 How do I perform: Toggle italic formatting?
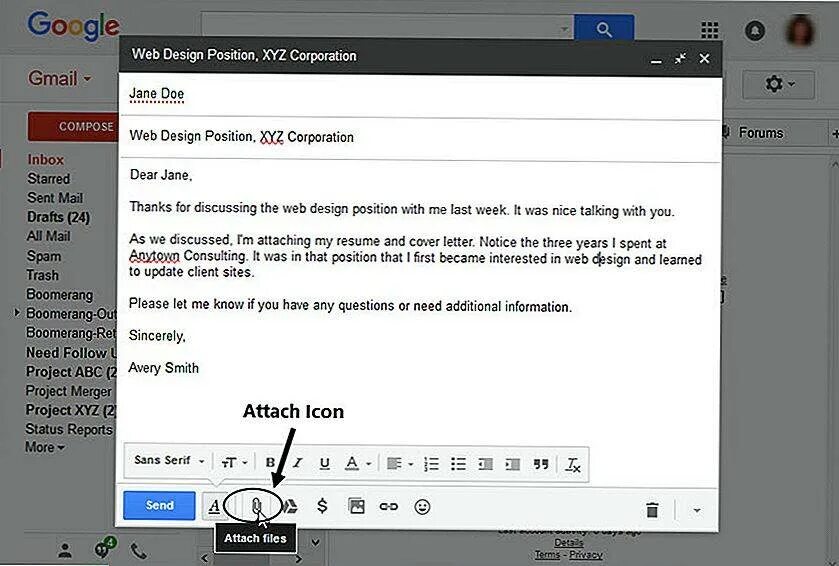(298, 463)
